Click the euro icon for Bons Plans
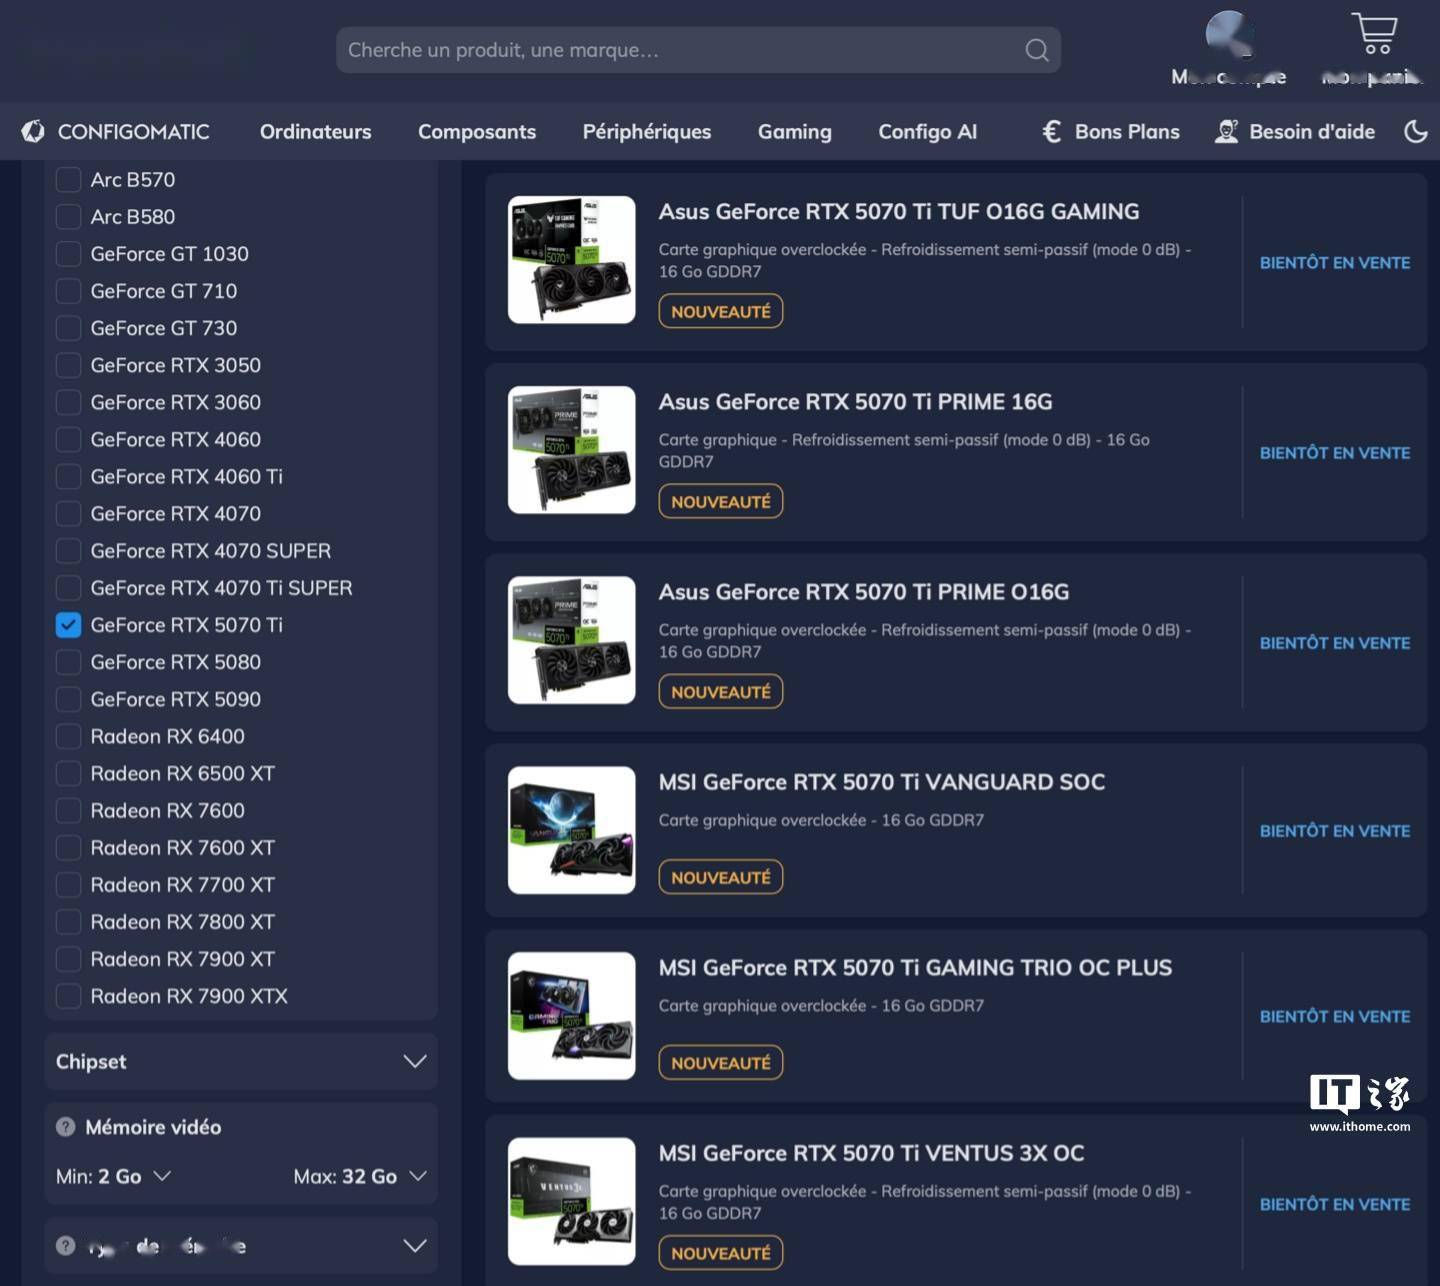The height and width of the screenshot is (1286, 1440). point(1051,131)
